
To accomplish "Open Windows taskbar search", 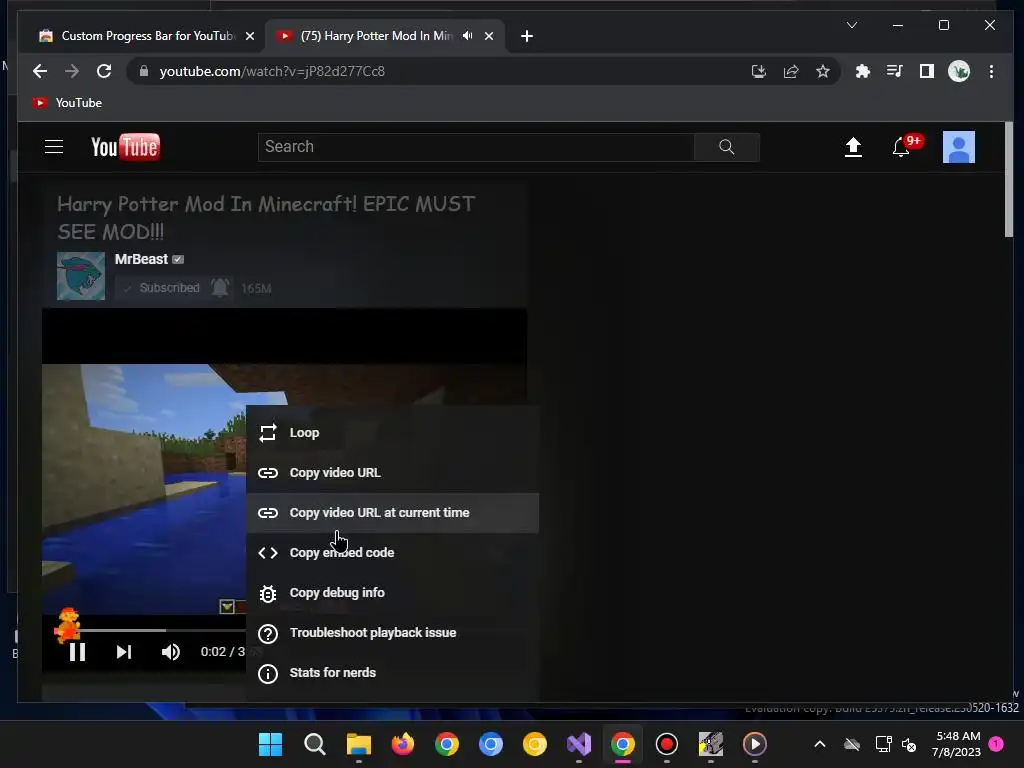I will (x=315, y=744).
